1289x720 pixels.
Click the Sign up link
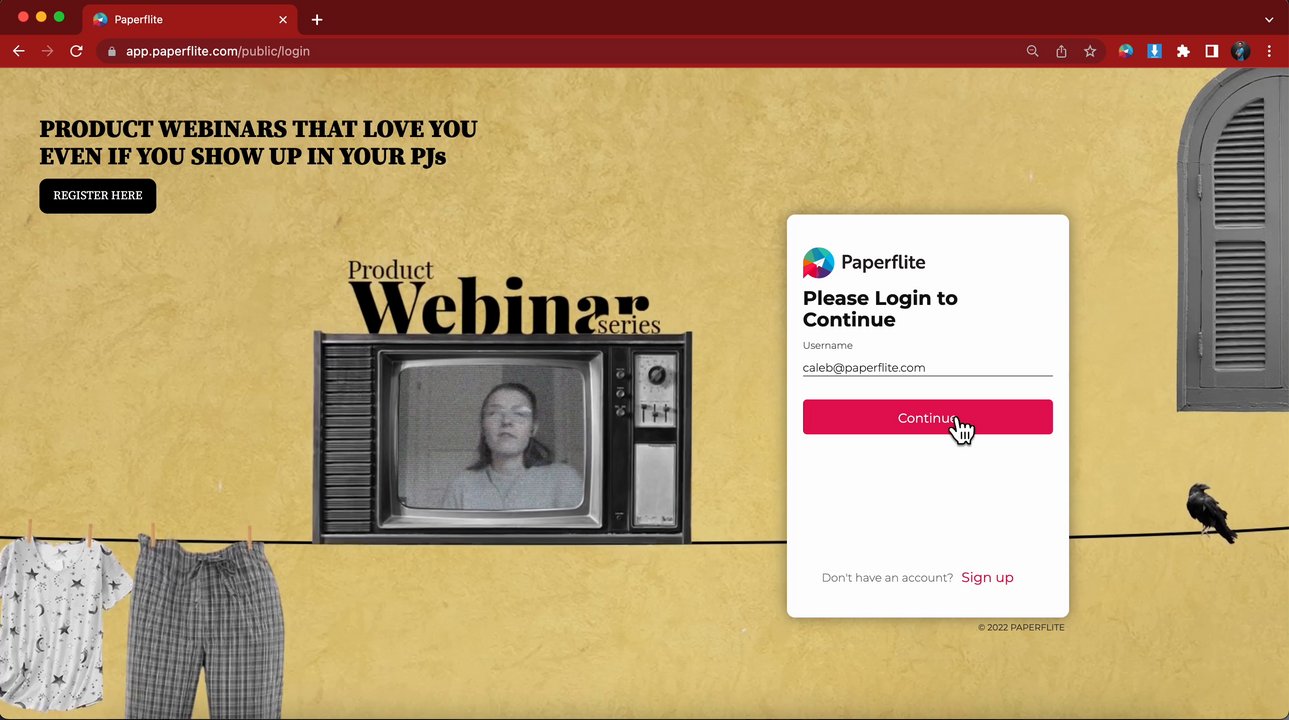click(987, 577)
